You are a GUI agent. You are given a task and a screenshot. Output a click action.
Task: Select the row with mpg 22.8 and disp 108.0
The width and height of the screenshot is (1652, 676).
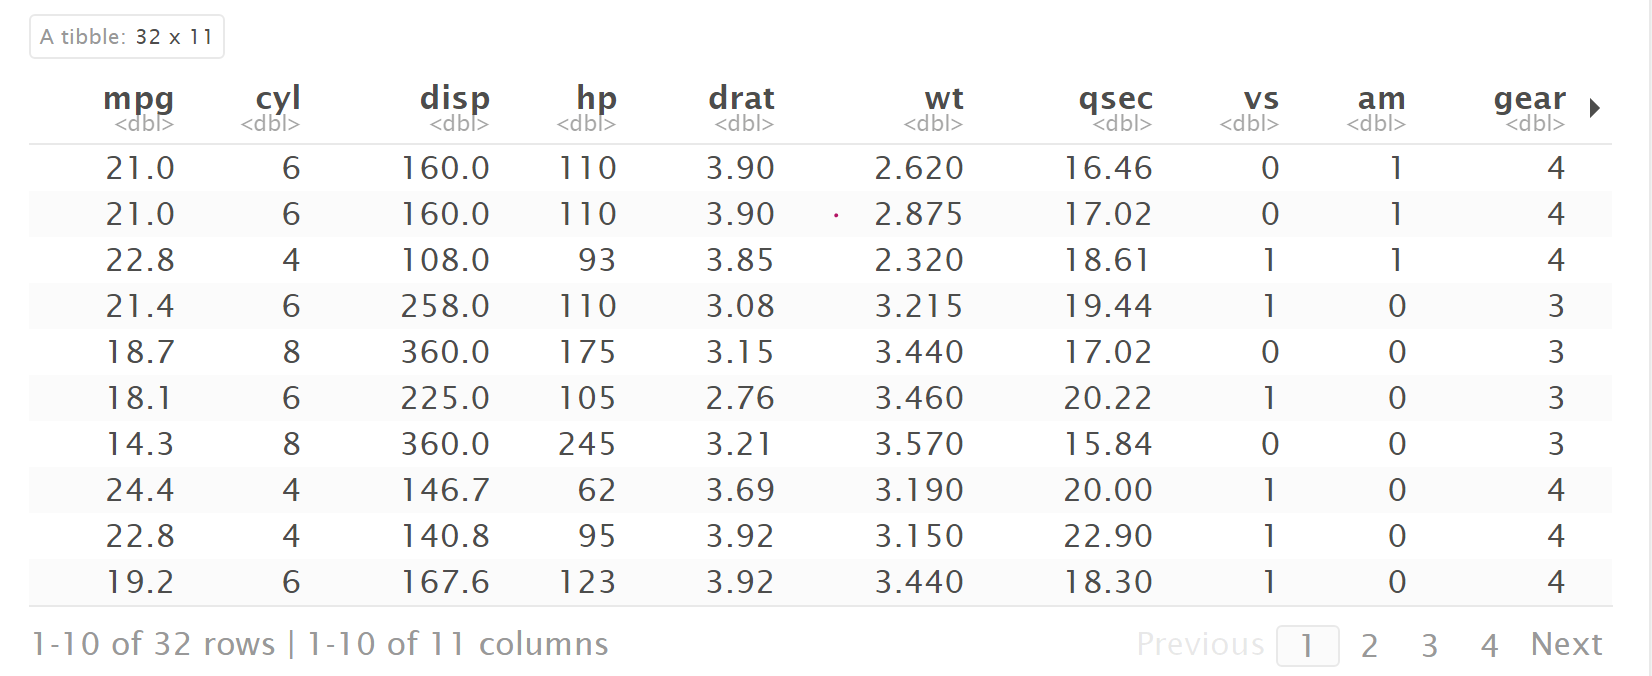820,260
